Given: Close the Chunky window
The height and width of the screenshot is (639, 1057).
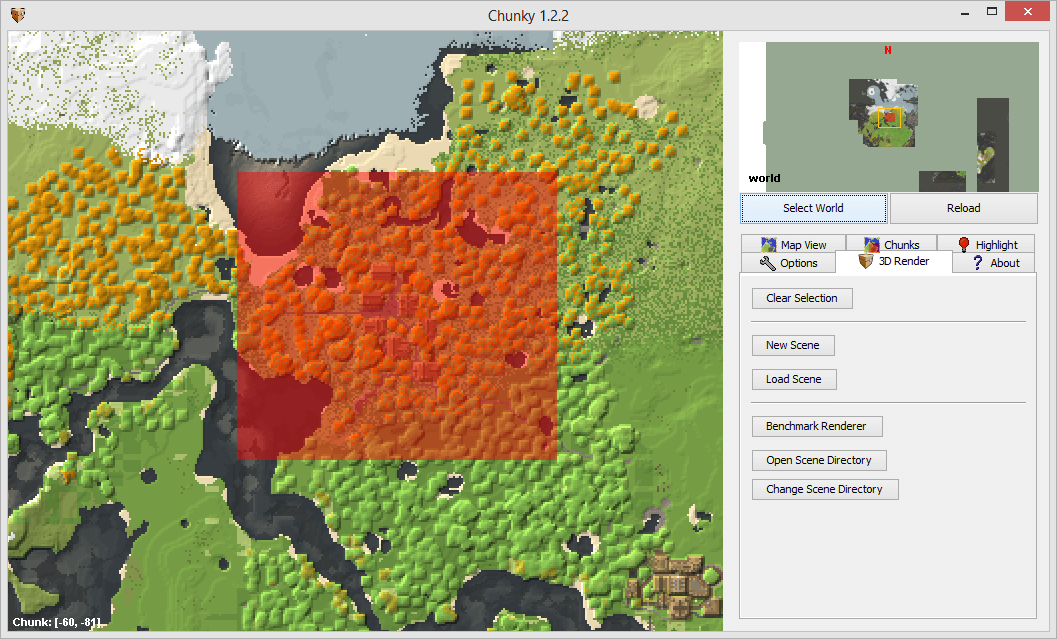Looking at the screenshot, I should point(1027,11).
